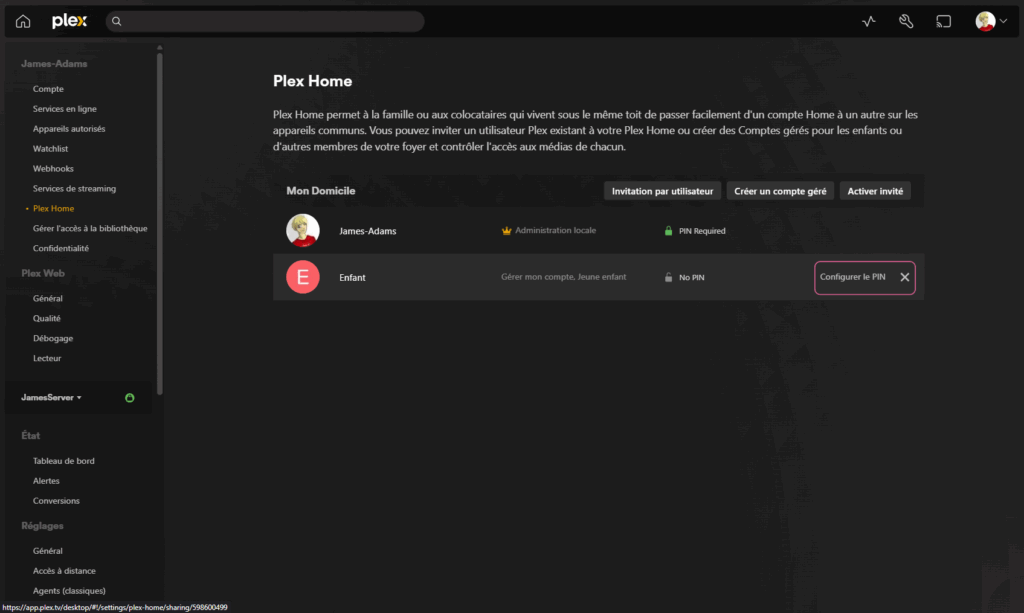The height and width of the screenshot is (613, 1024).
Task: Open Alertes page
Action: click(46, 480)
